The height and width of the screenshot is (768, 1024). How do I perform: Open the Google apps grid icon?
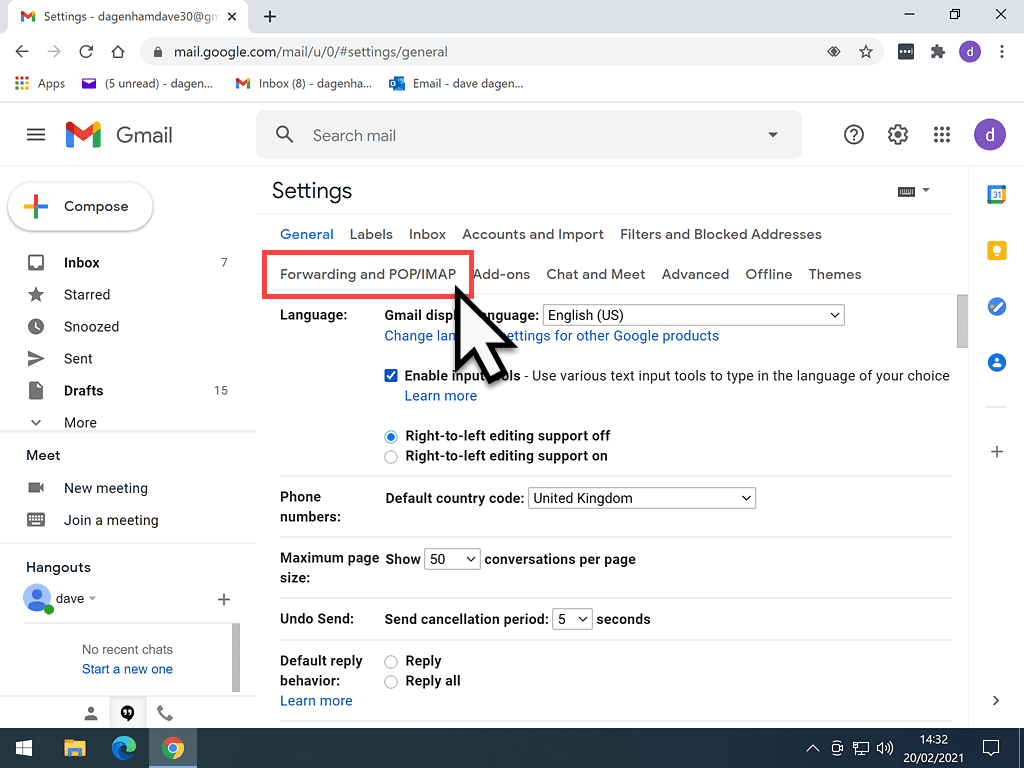(941, 135)
